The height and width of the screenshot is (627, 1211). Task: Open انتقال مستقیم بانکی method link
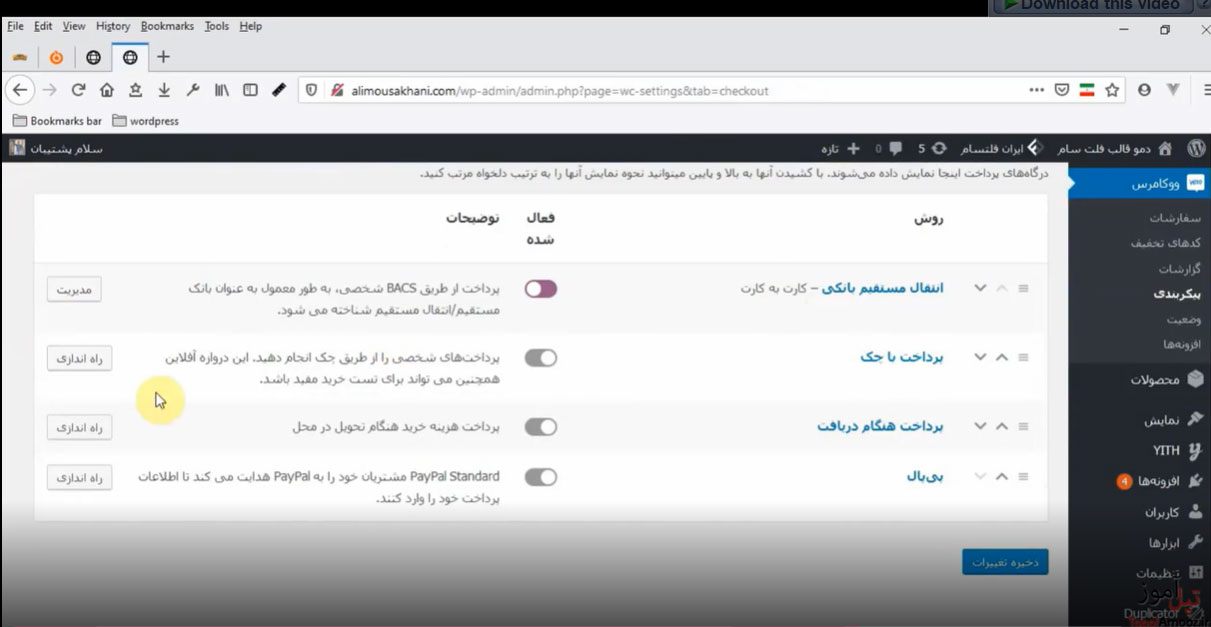pyautogui.click(x=882, y=288)
